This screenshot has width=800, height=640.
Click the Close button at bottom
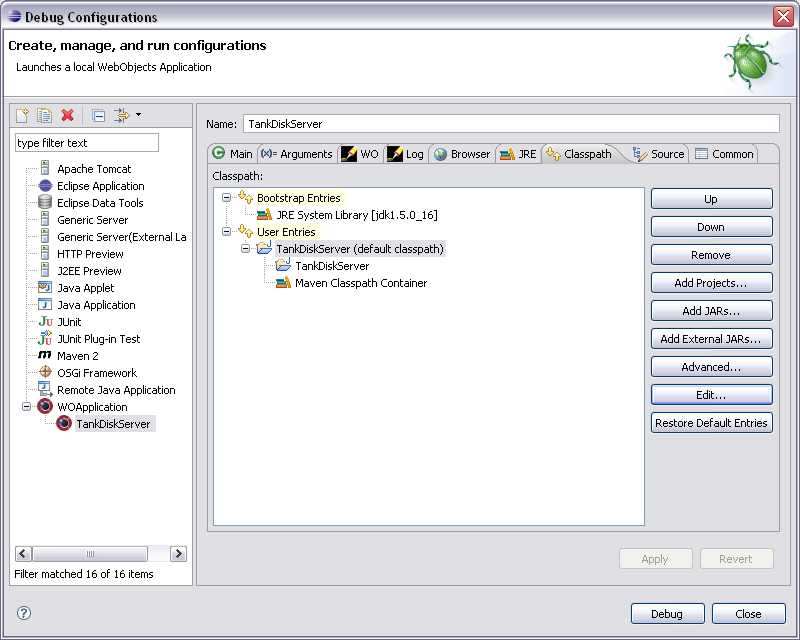[748, 613]
